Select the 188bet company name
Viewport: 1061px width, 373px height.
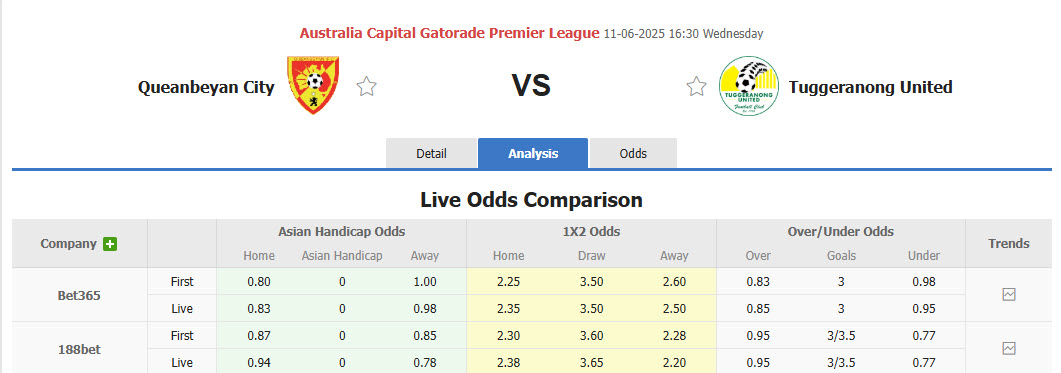tap(80, 349)
